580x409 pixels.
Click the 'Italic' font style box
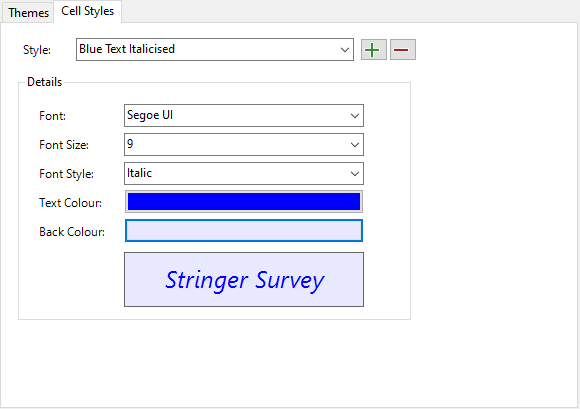click(x=244, y=173)
